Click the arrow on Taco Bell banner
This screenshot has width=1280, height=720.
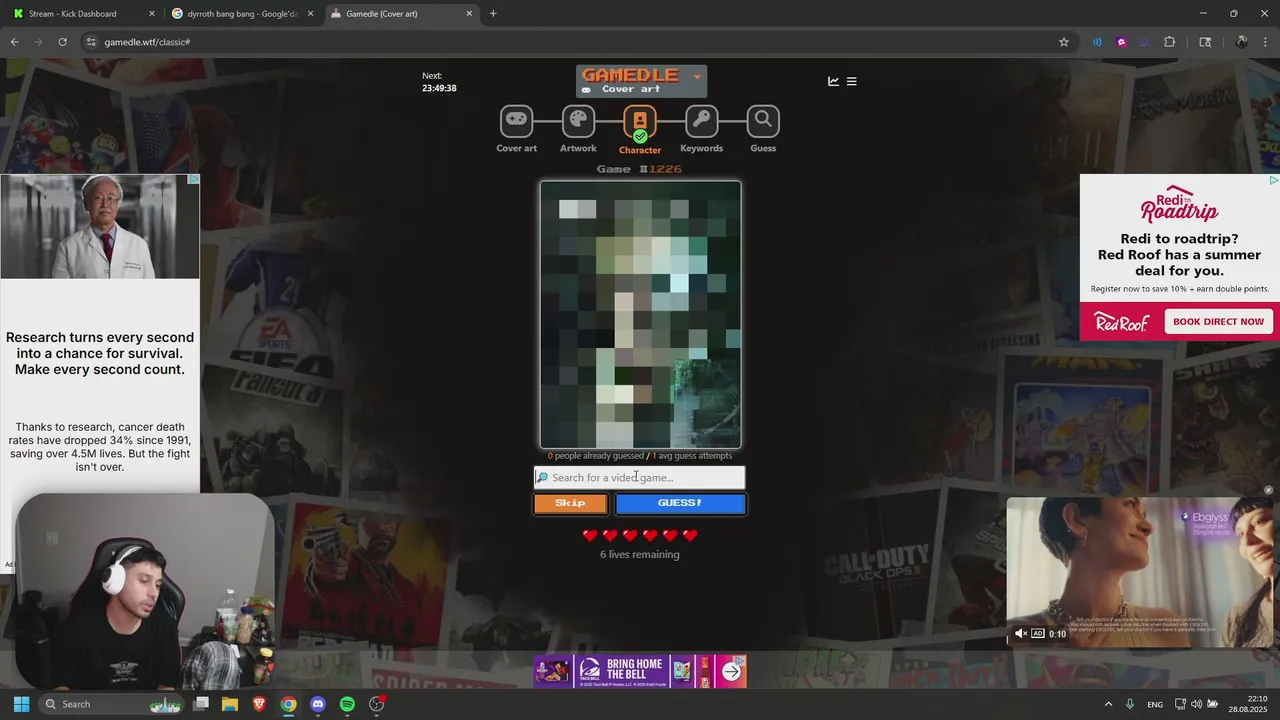(x=732, y=671)
